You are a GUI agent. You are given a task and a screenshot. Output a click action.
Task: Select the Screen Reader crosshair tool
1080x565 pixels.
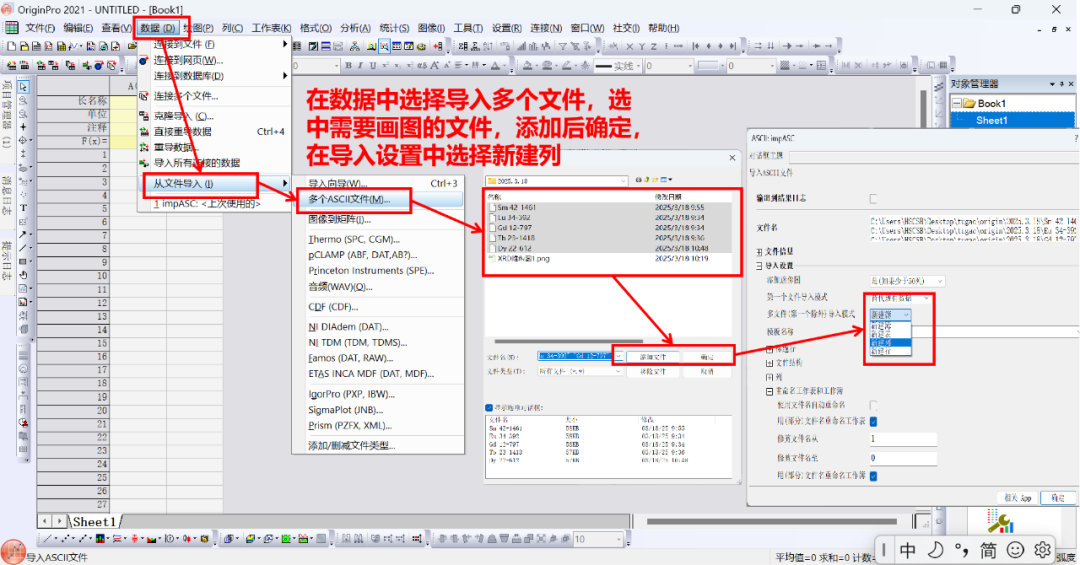[23, 127]
